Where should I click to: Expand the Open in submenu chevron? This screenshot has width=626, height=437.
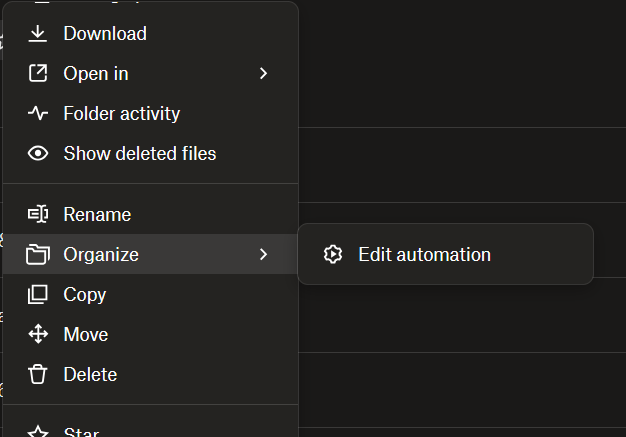point(263,74)
